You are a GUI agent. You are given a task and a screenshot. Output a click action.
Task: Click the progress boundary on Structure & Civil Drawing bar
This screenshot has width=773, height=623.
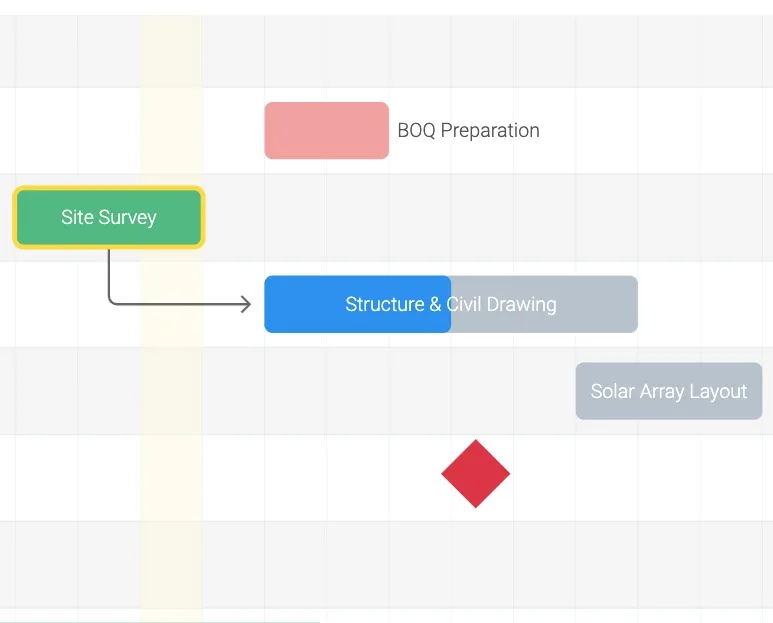[451, 304]
